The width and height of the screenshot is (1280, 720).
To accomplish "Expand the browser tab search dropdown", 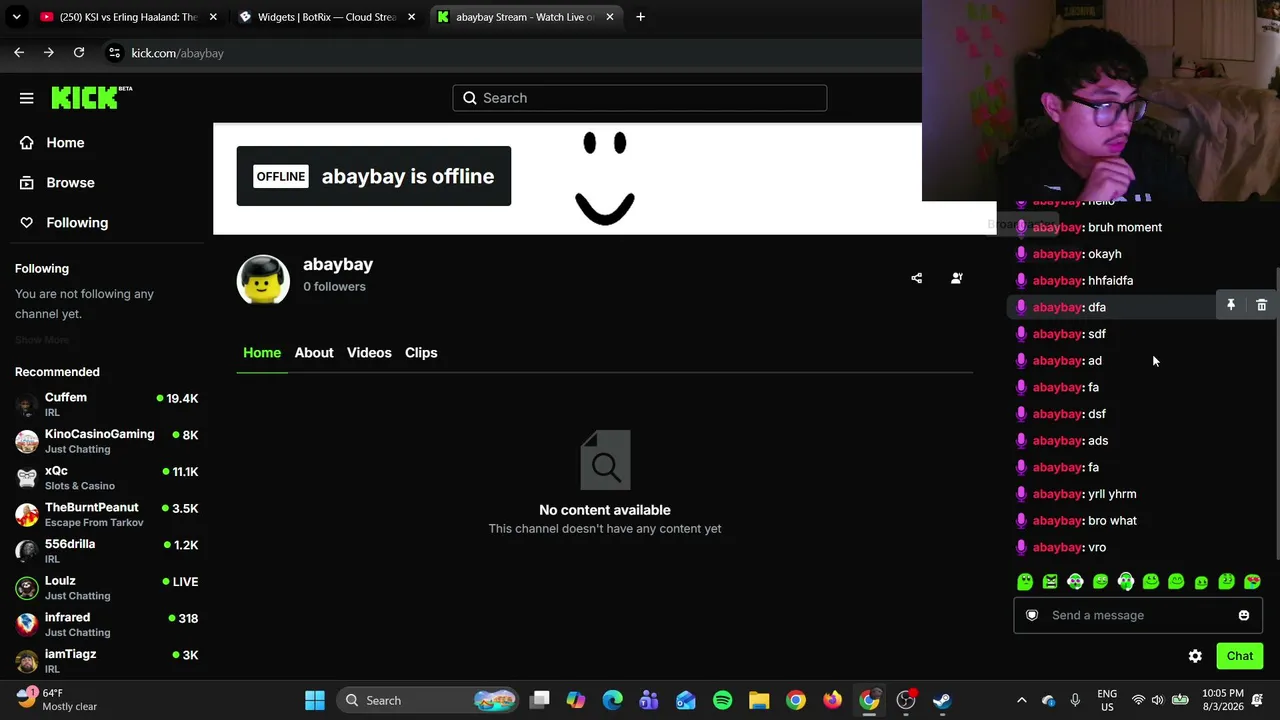I will click(x=16, y=17).
